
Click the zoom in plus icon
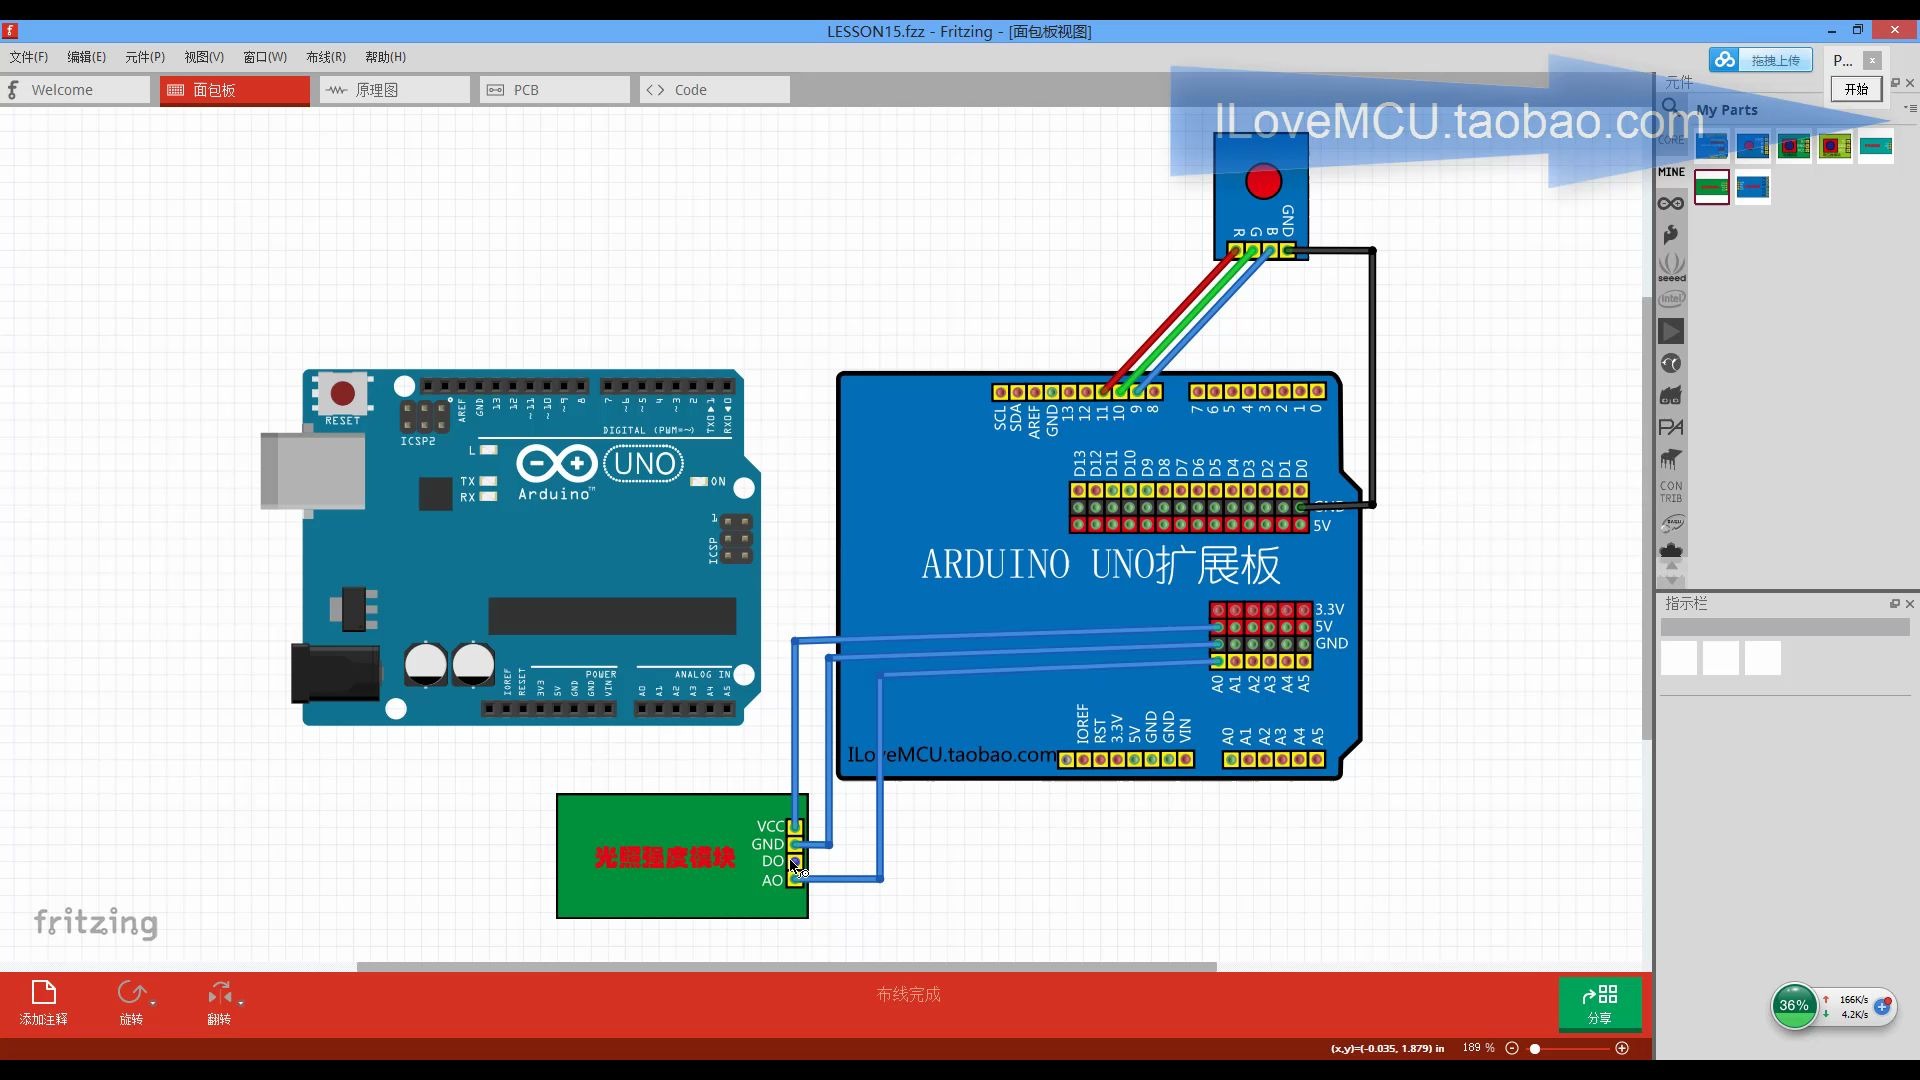tap(1622, 1048)
